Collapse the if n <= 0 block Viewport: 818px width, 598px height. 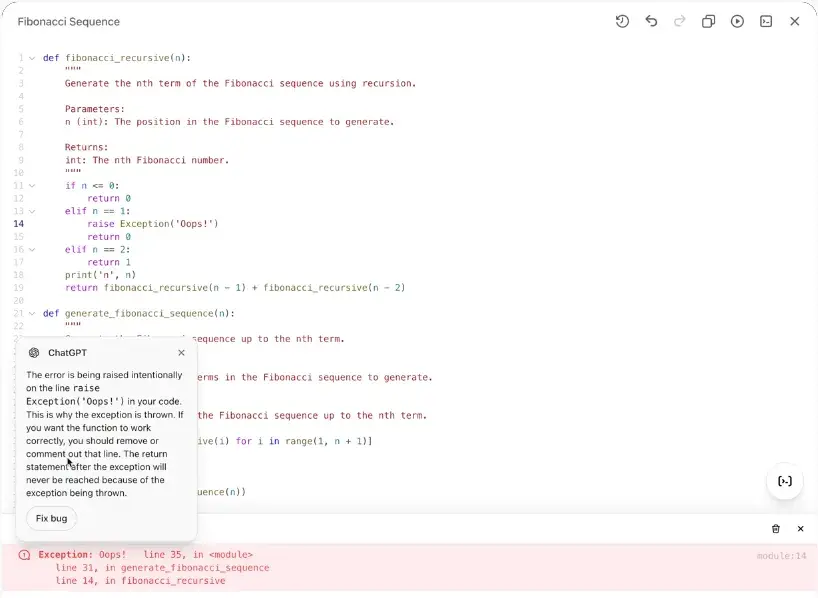(x=33, y=185)
